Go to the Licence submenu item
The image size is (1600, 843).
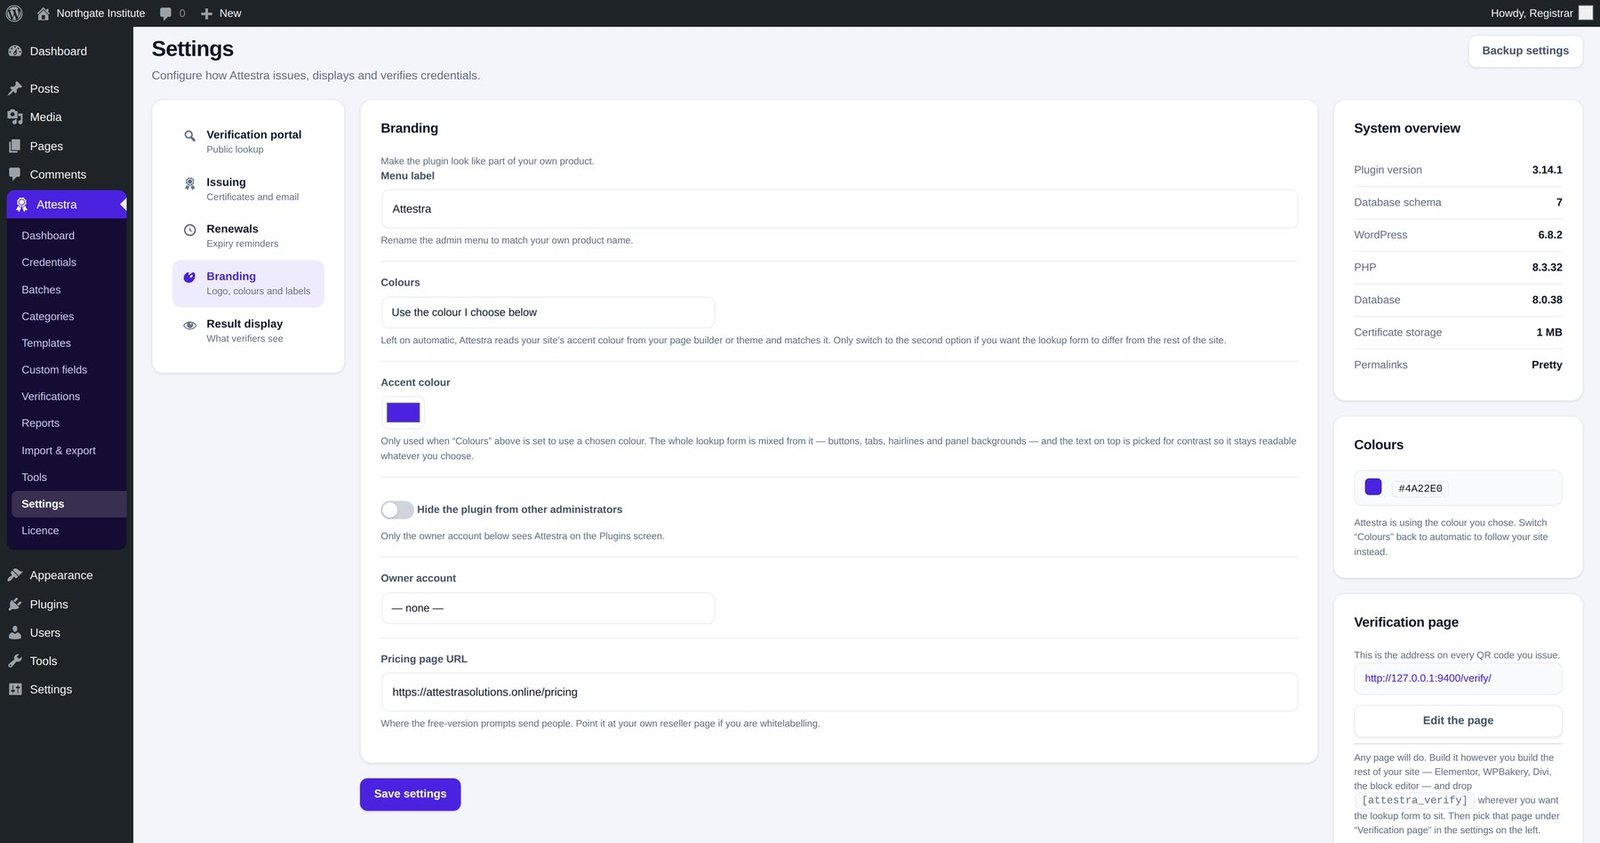(40, 530)
